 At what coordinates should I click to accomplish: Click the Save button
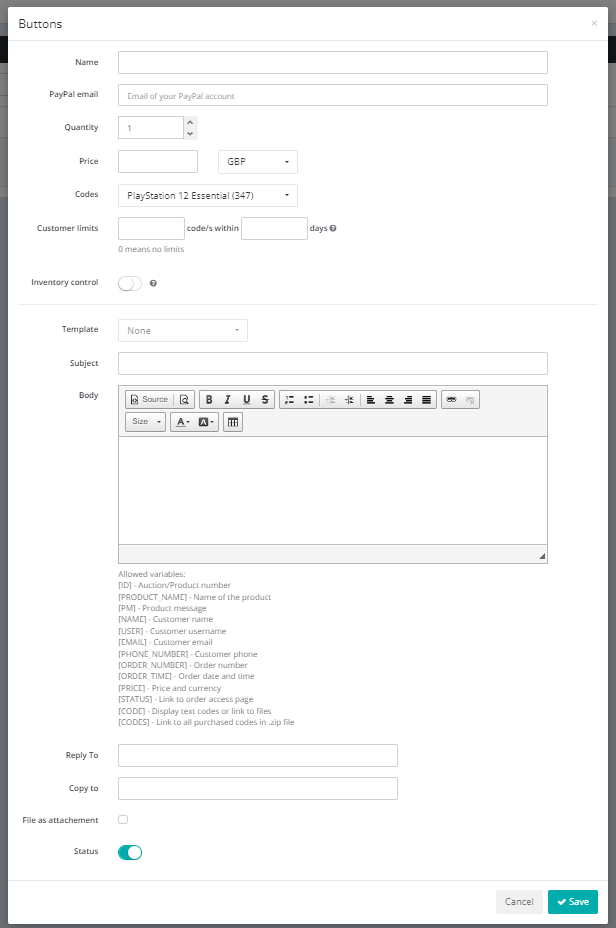(x=573, y=902)
